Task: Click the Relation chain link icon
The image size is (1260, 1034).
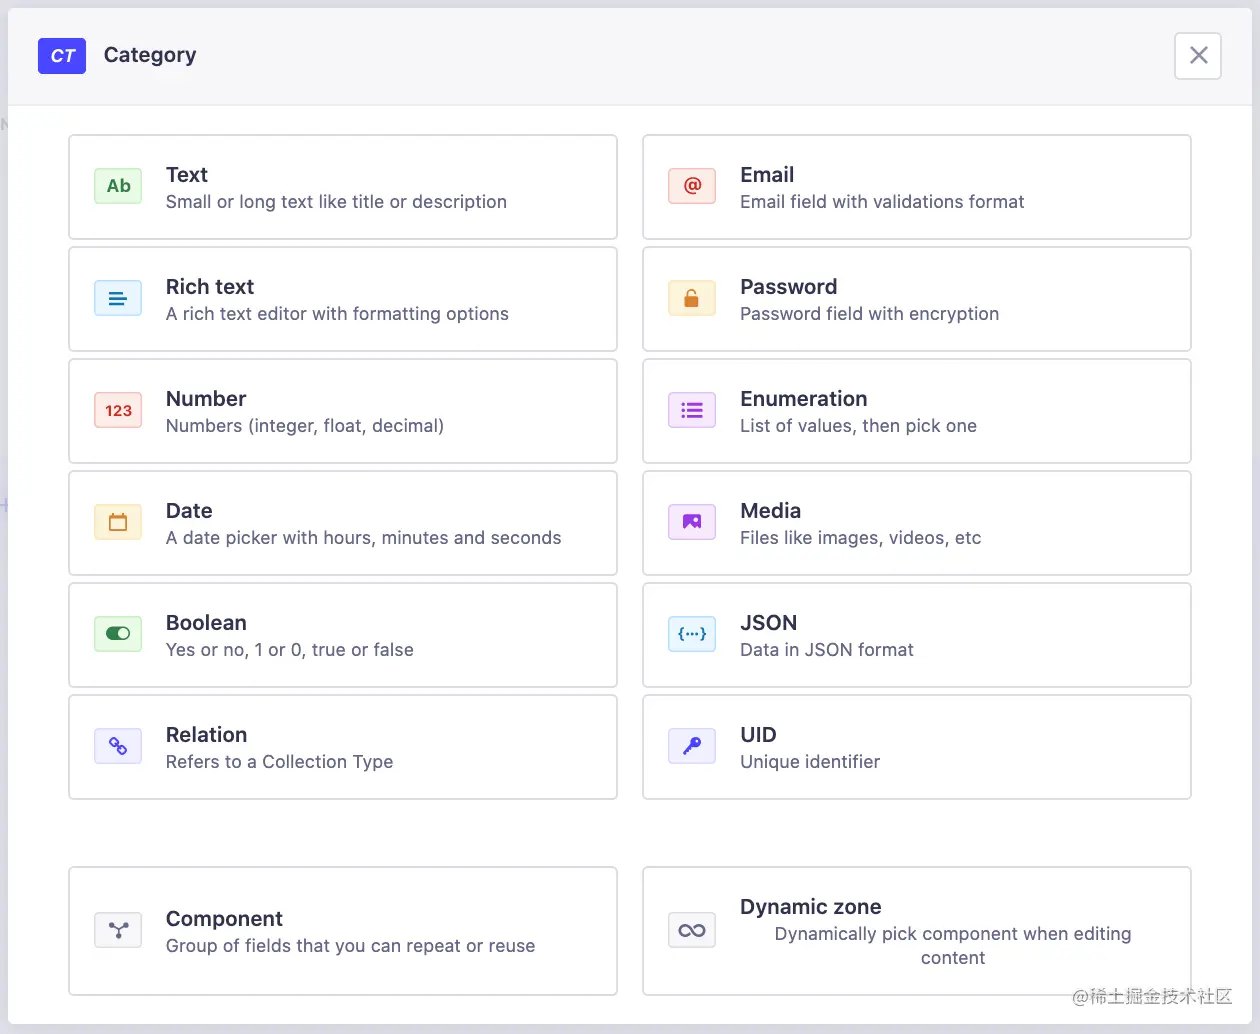Action: [118, 746]
